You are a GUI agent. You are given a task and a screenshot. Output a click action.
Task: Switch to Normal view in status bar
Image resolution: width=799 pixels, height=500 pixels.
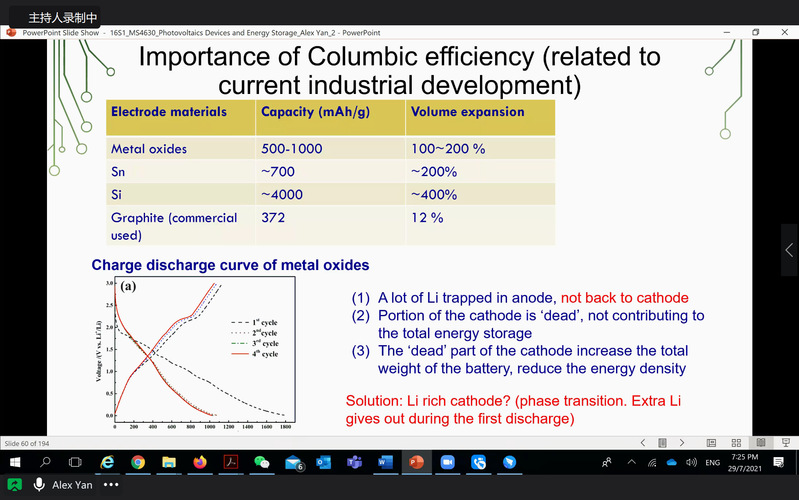[711, 442]
